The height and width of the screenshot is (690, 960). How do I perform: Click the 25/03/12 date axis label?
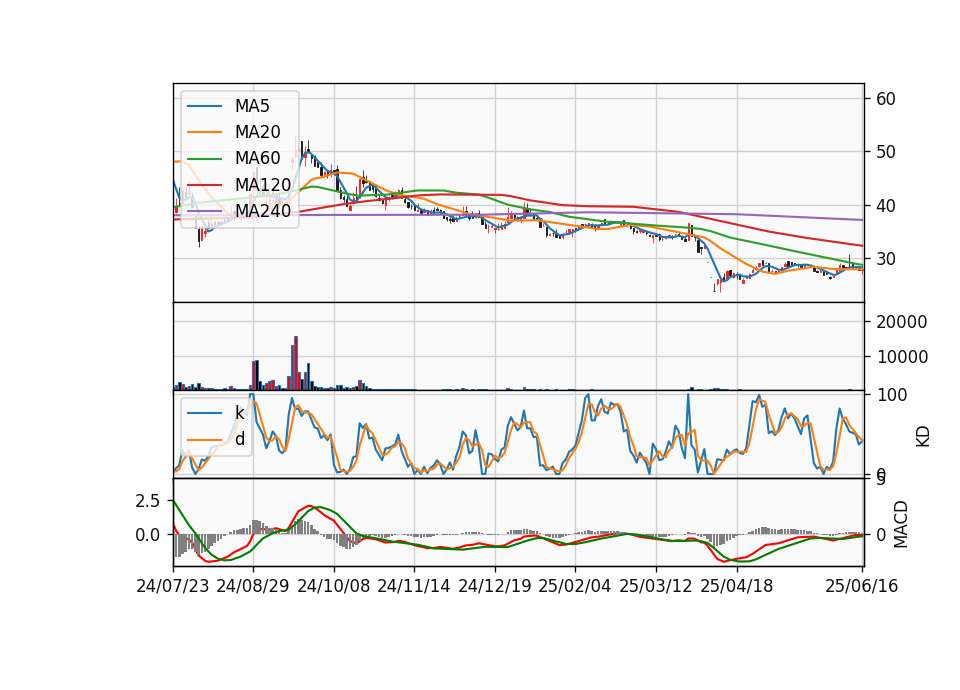pyautogui.click(x=656, y=586)
